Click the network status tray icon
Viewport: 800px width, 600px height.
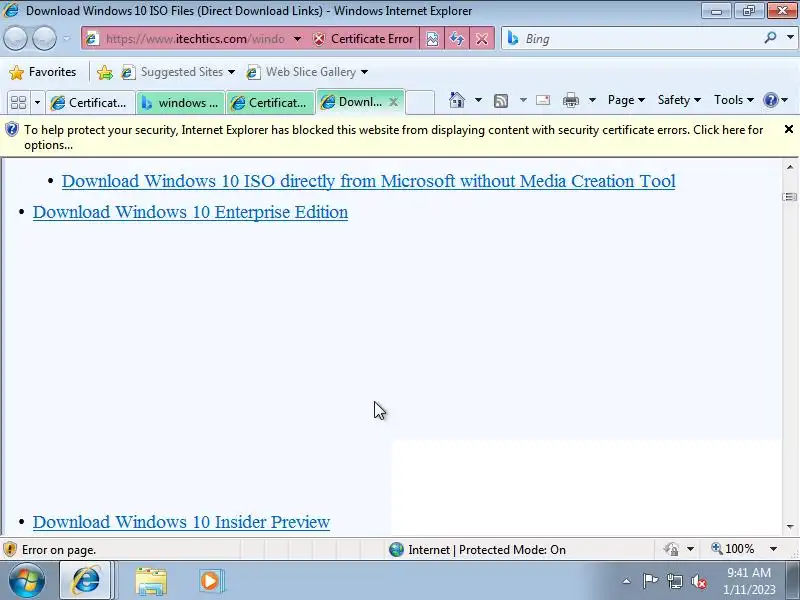tap(674, 581)
